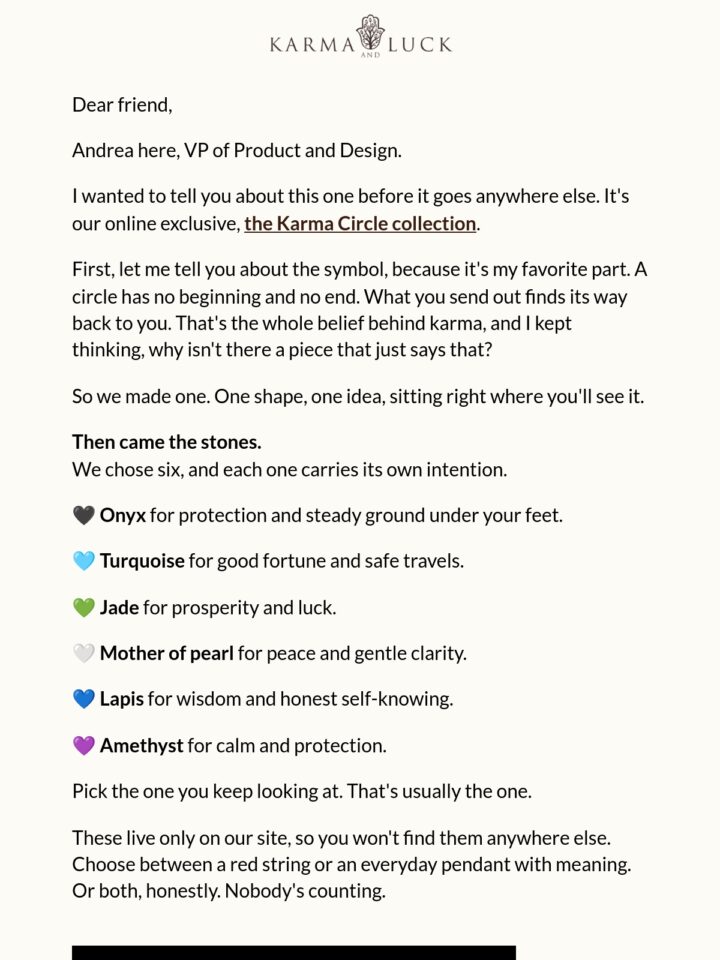Click the blue heart beside Lapis
720x960 pixels.
tap(84, 699)
